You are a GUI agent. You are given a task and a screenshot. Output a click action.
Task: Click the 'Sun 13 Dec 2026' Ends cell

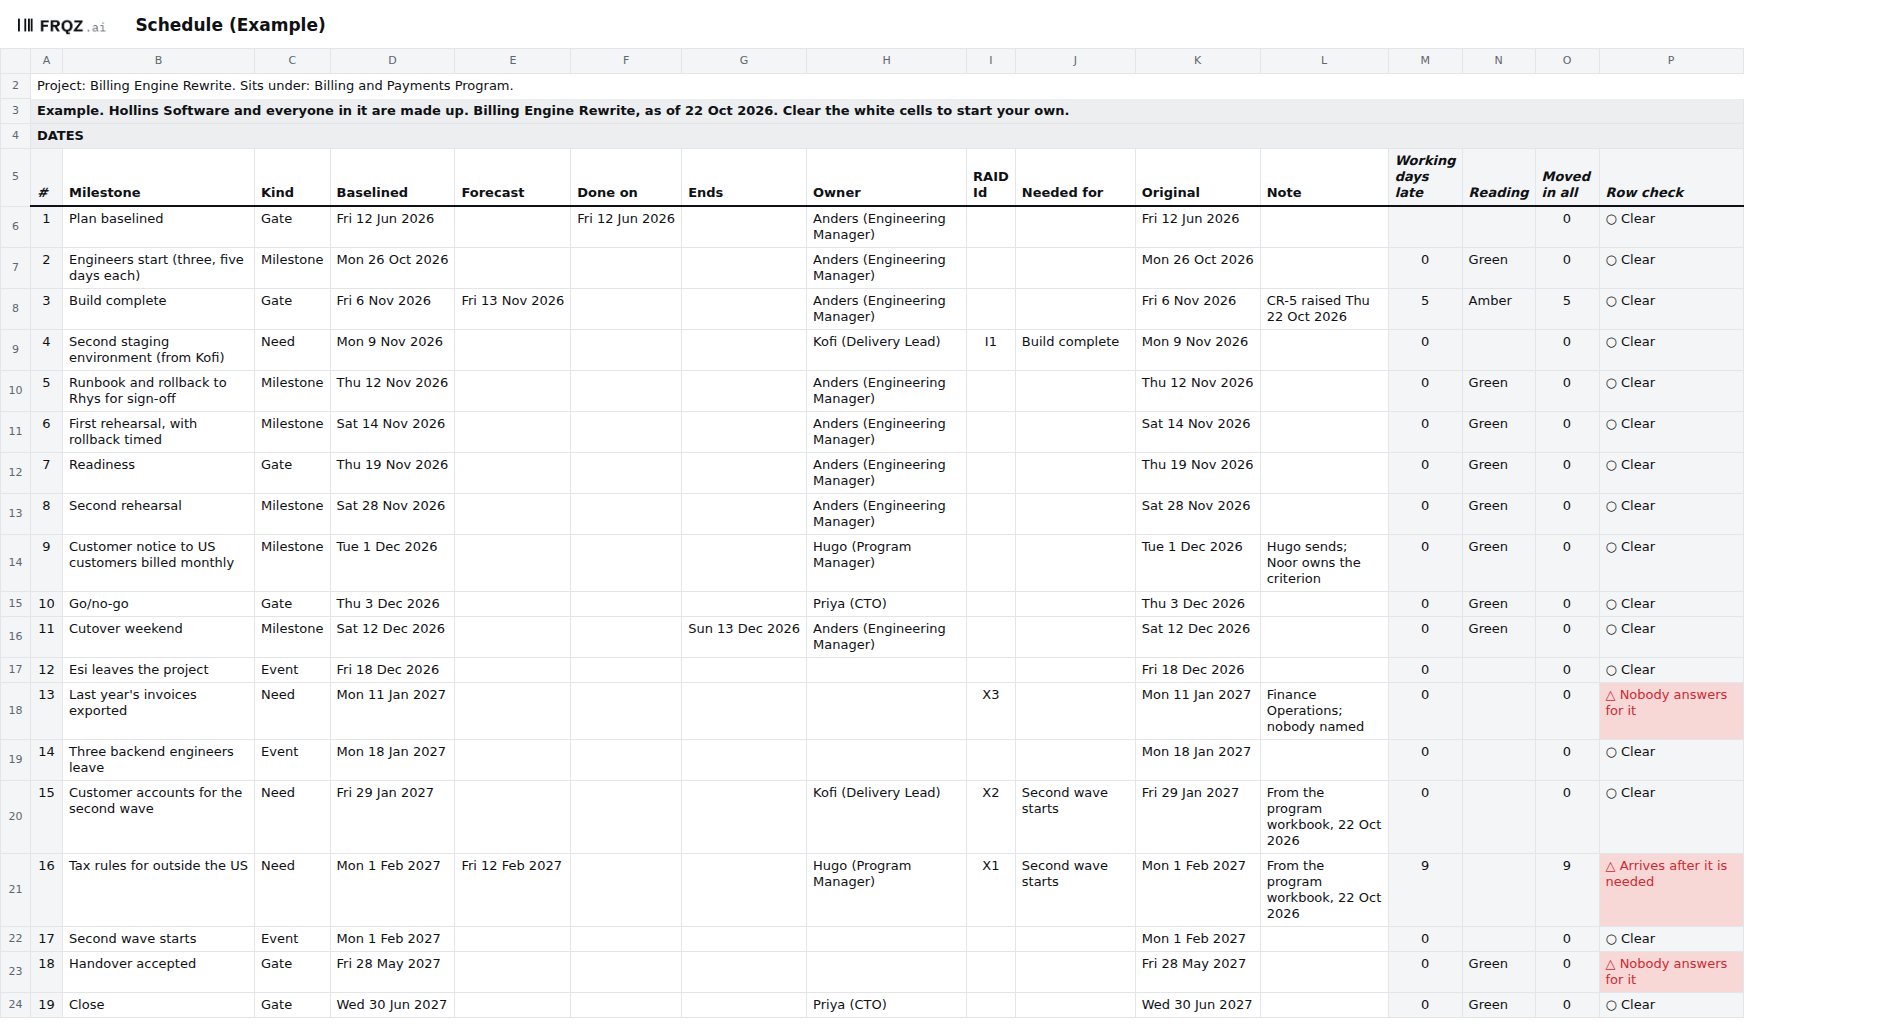tap(743, 637)
